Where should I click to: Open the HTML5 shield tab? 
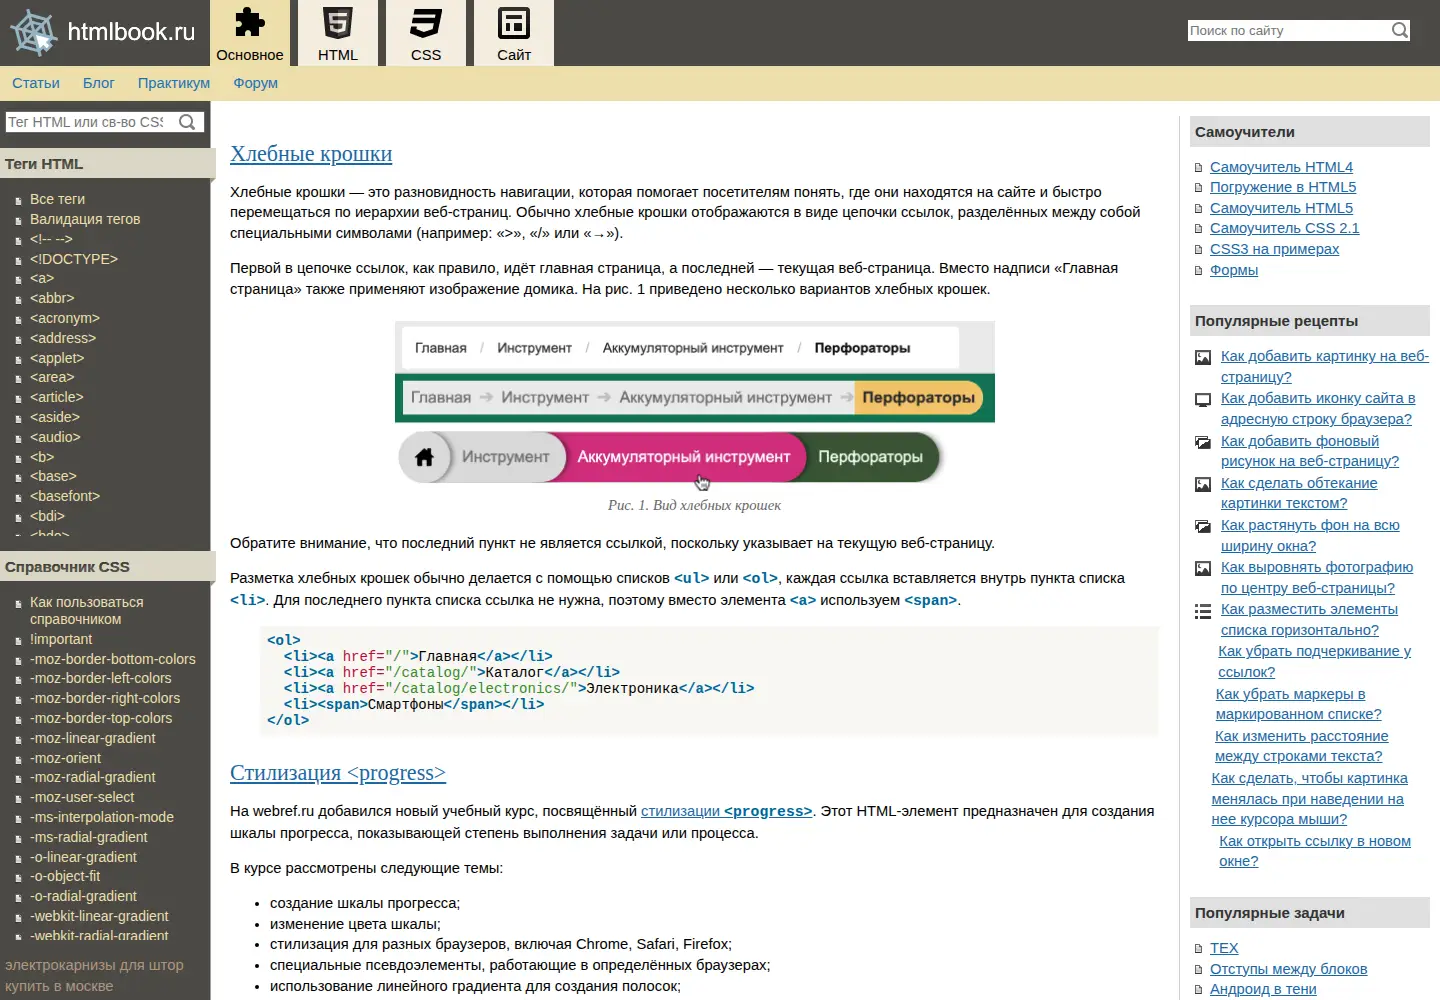(x=338, y=33)
